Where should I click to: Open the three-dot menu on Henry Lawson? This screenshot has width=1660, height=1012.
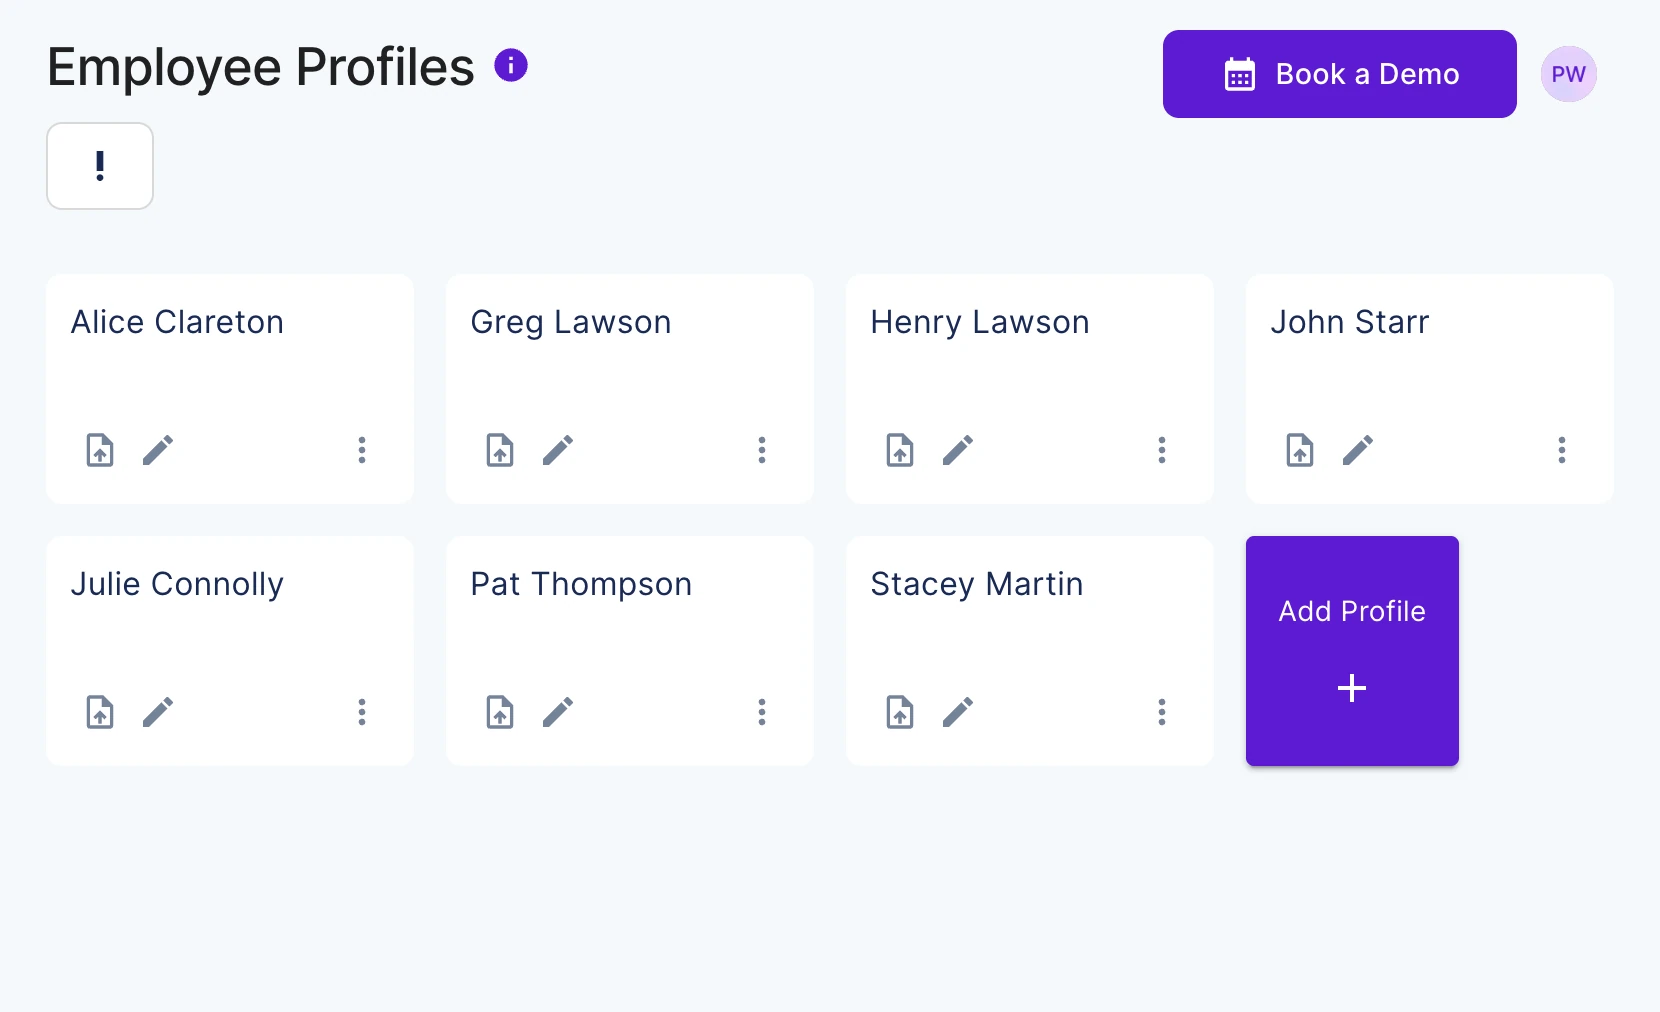pyautogui.click(x=1162, y=450)
